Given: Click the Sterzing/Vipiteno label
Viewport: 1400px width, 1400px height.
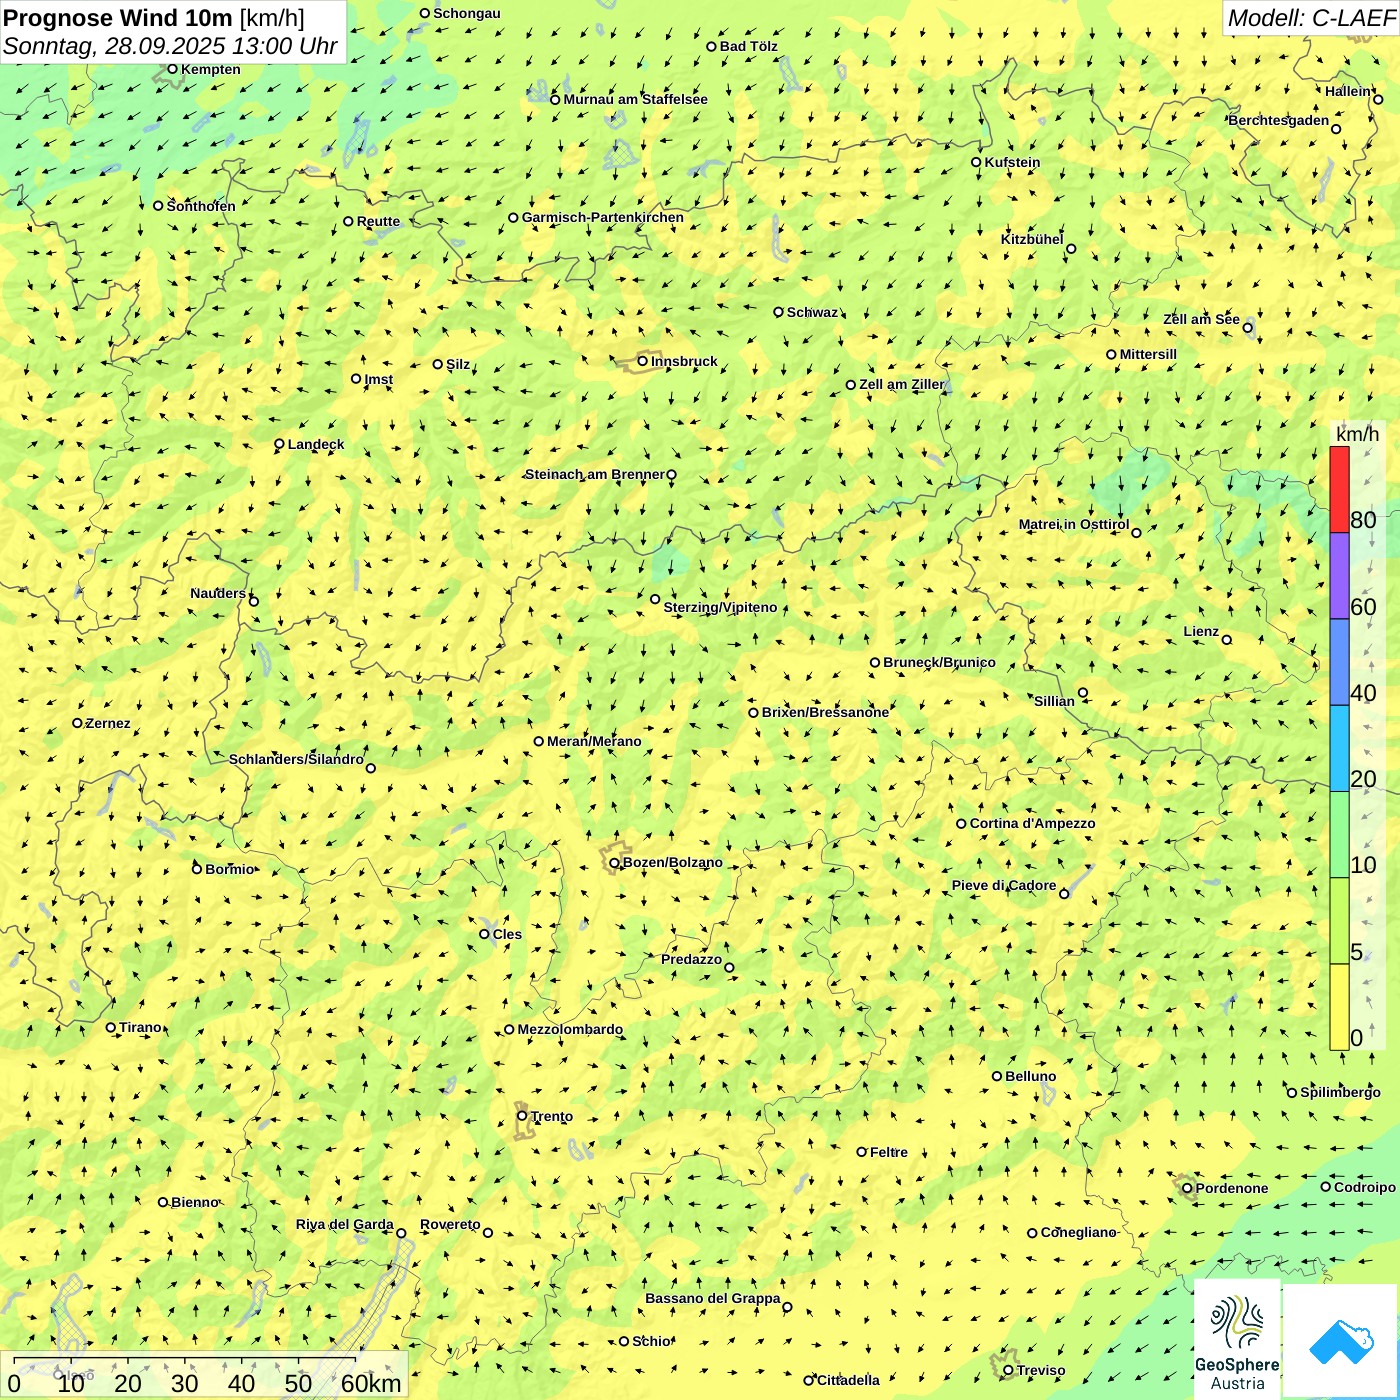Looking at the screenshot, I should point(720,607).
